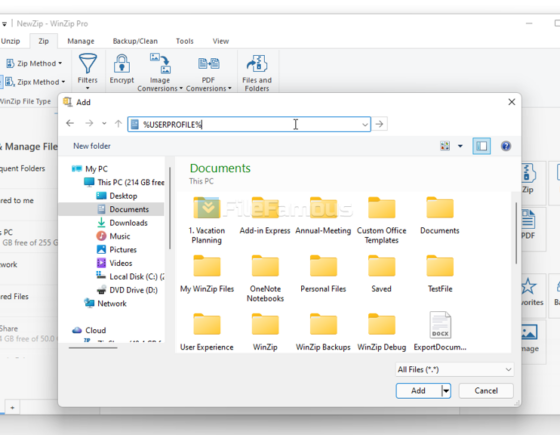Select the Annual-Meeting folder

pyautogui.click(x=323, y=216)
